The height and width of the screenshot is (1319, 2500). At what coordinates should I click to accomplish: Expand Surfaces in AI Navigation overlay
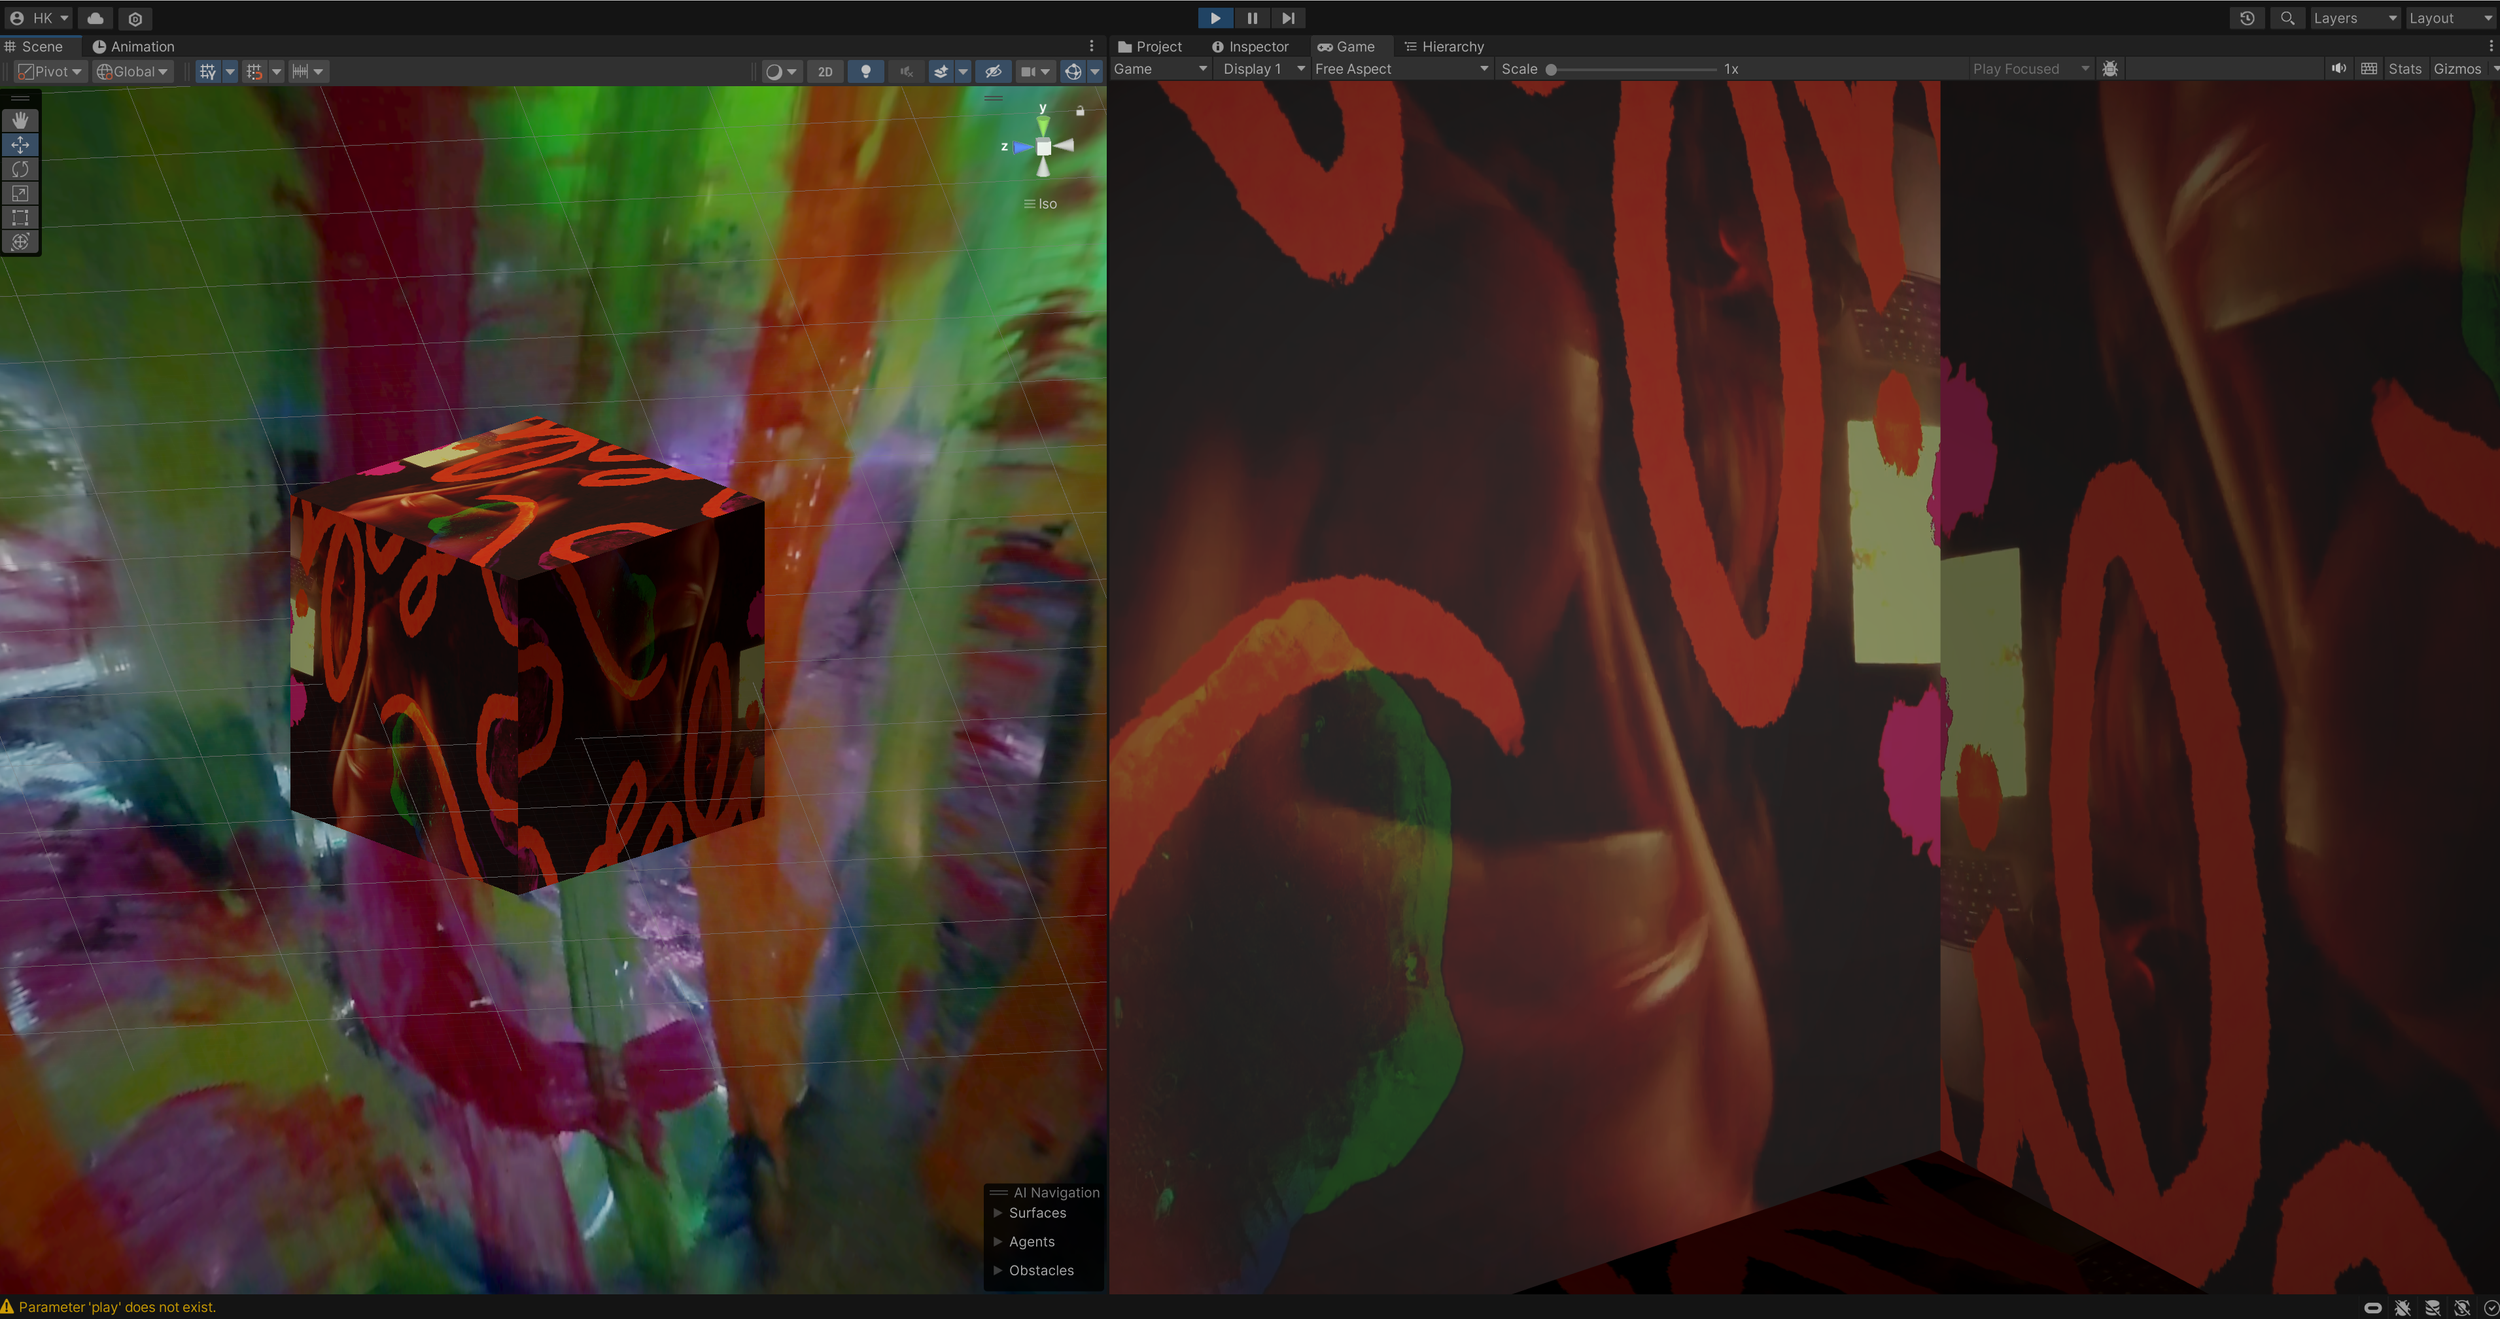click(997, 1213)
